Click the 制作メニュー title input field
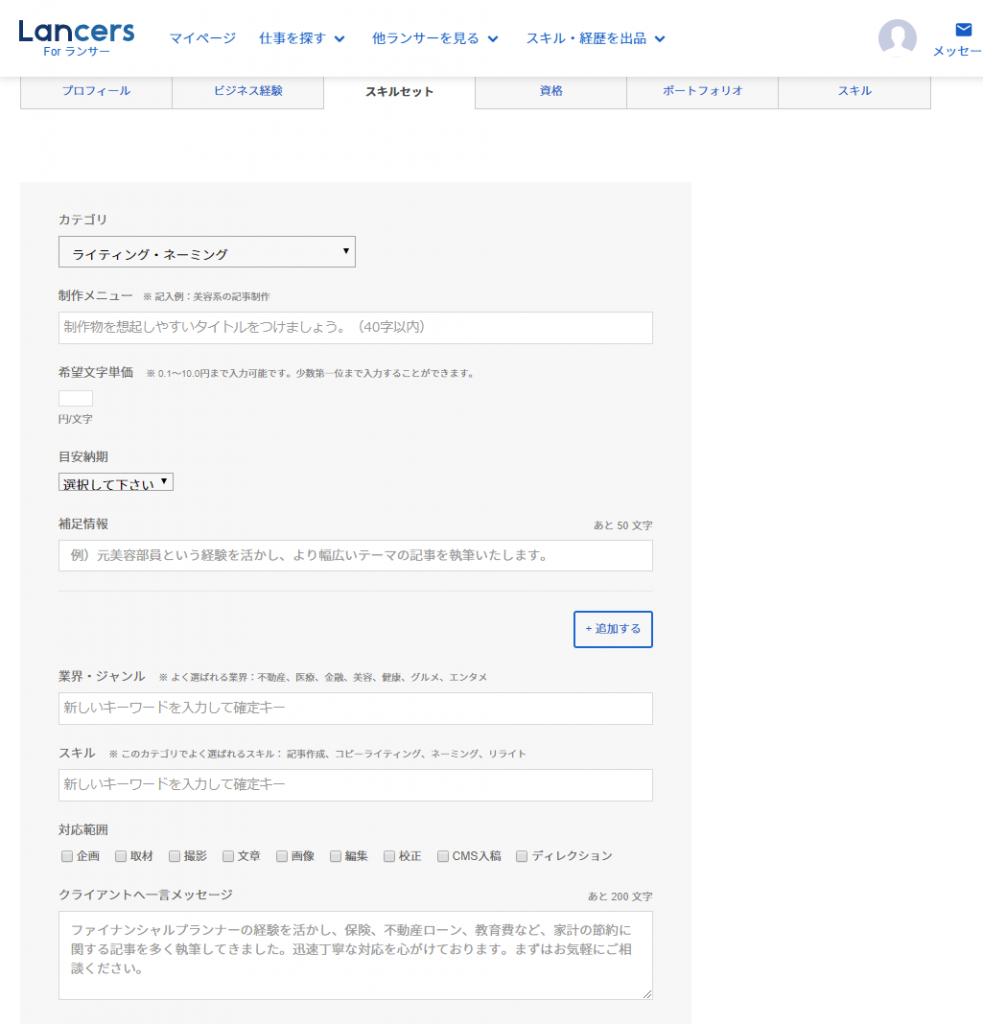983x1024 pixels. point(355,328)
